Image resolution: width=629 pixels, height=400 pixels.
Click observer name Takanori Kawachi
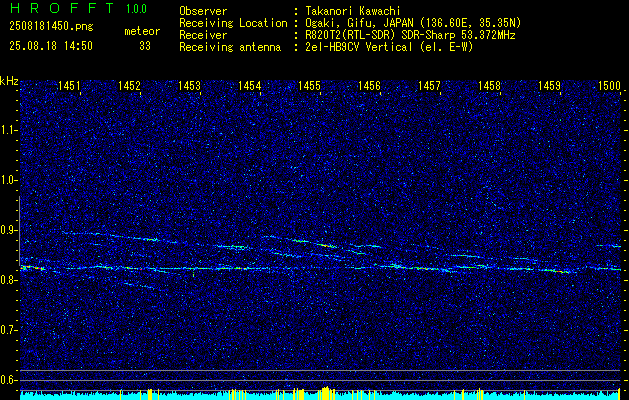pyautogui.click(x=353, y=11)
